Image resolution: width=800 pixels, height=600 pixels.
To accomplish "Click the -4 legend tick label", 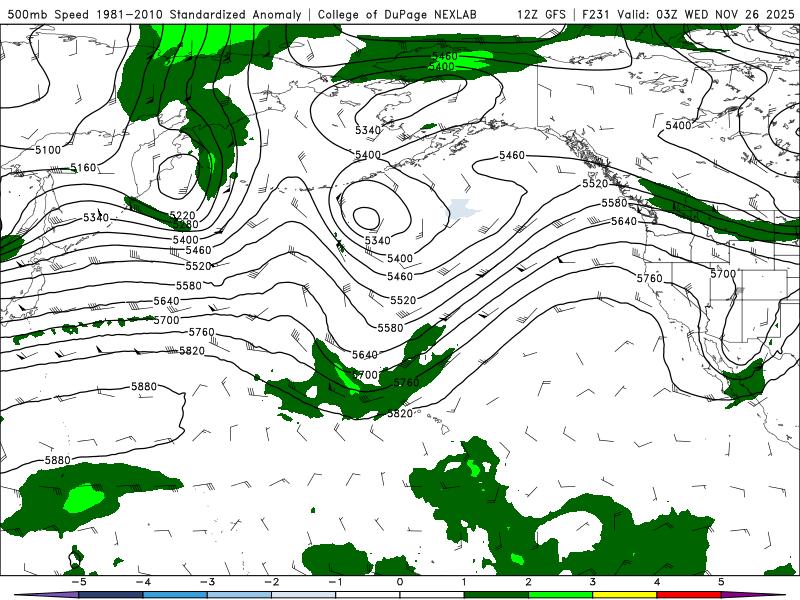I will pos(143,582).
